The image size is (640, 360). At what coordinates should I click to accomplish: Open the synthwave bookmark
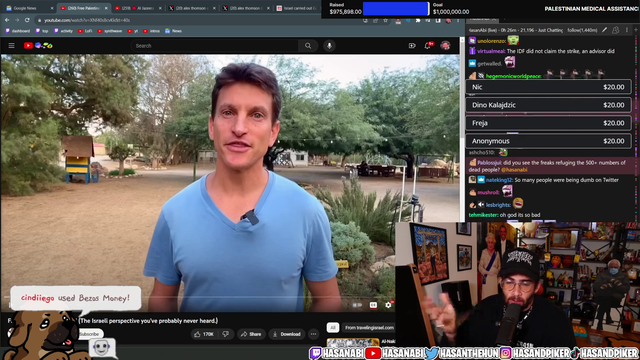coord(110,31)
